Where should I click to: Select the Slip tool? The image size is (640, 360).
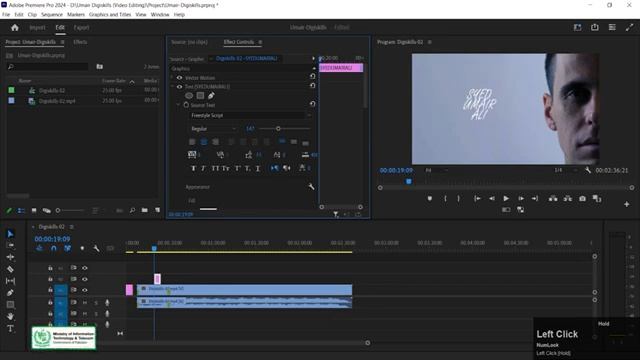pyautogui.click(x=10, y=281)
